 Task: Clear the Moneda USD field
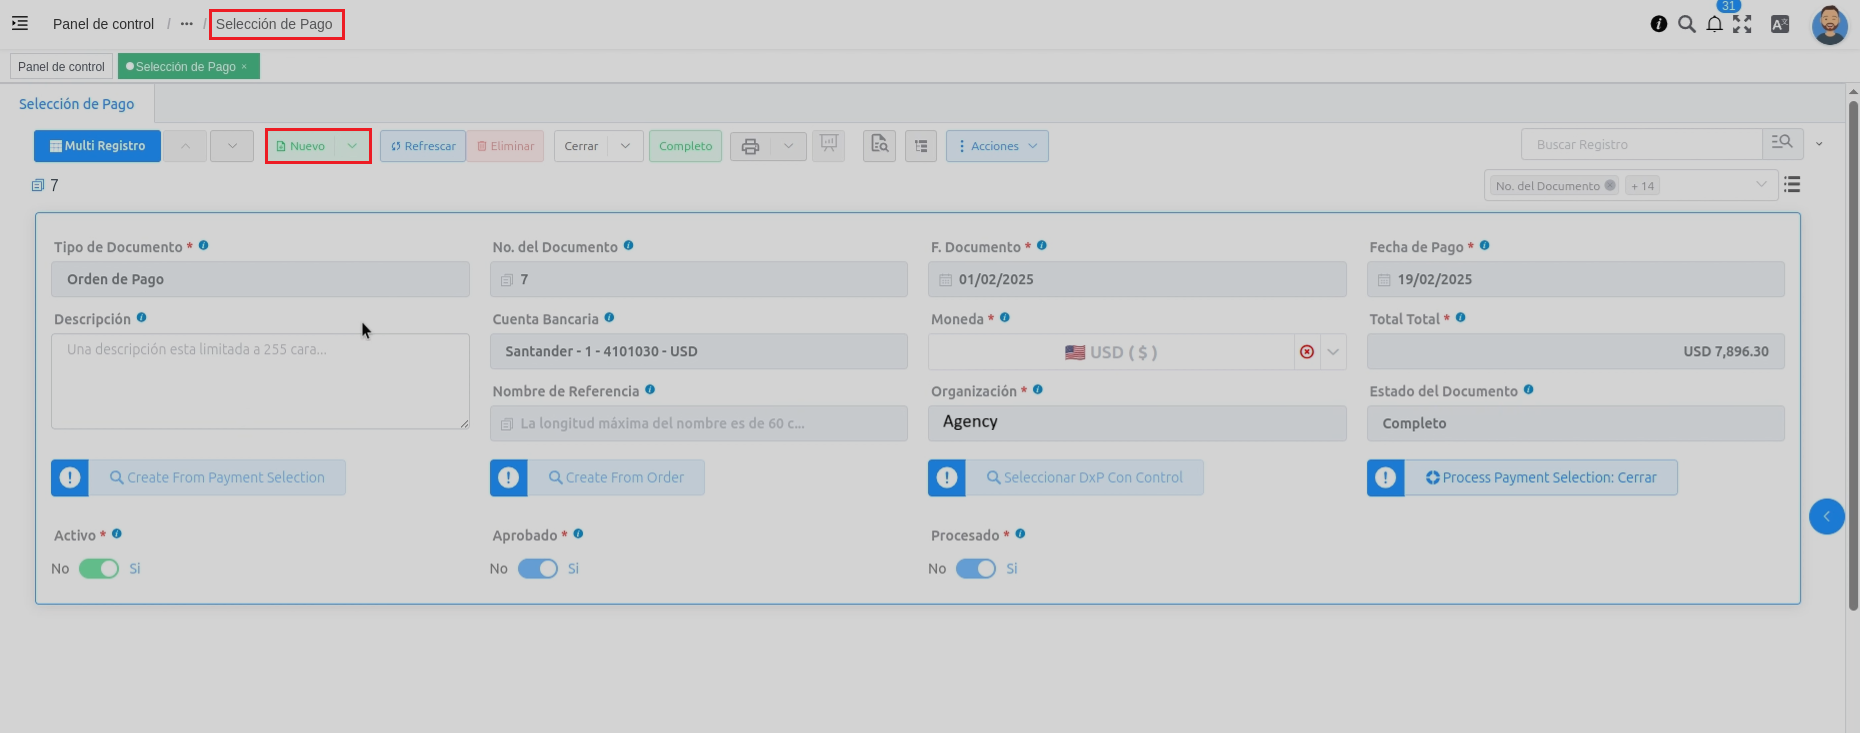pyautogui.click(x=1306, y=352)
